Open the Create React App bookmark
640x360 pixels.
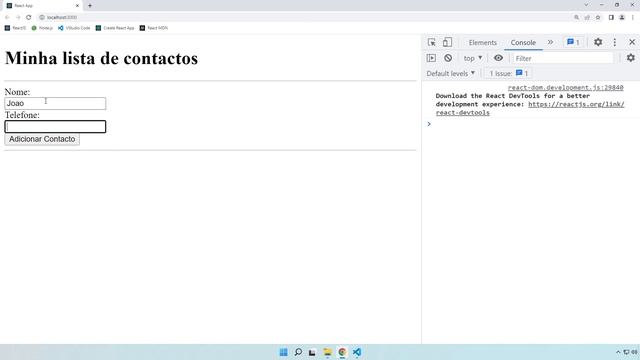point(115,28)
